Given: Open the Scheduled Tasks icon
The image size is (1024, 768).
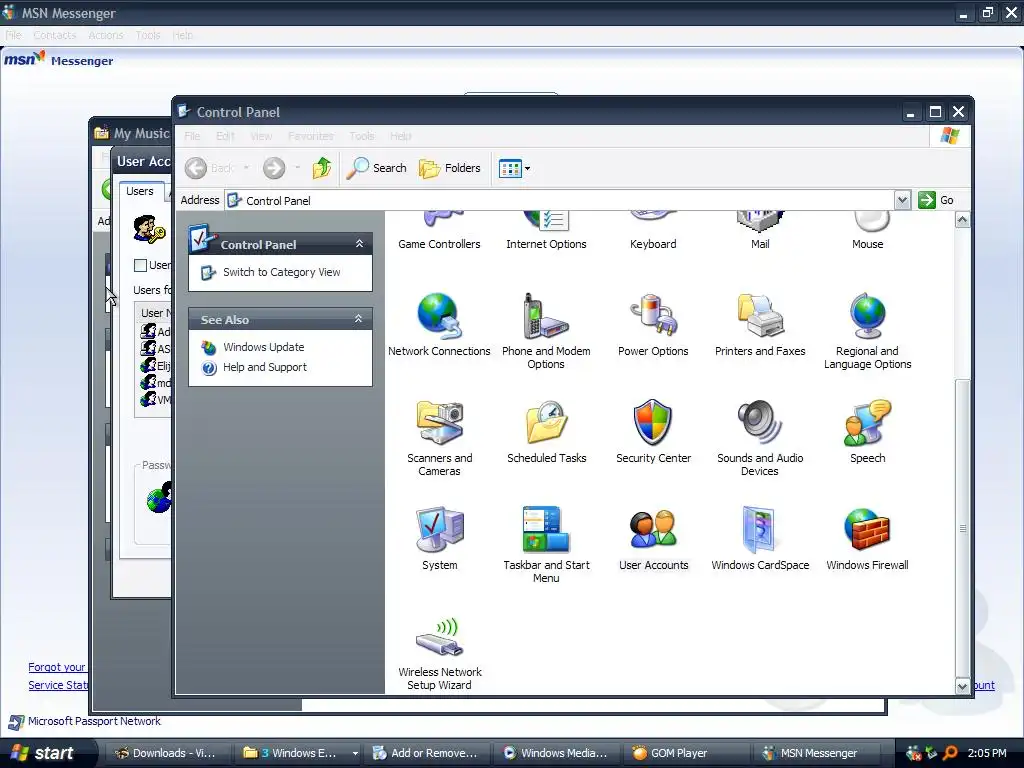Looking at the screenshot, I should (546, 432).
